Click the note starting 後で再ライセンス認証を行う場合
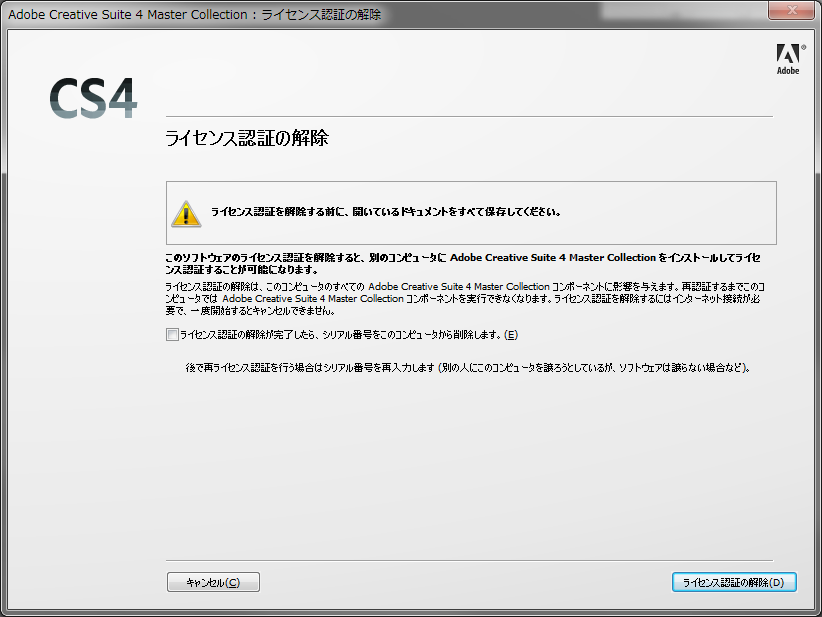This screenshot has height=617, width=822. (x=468, y=367)
